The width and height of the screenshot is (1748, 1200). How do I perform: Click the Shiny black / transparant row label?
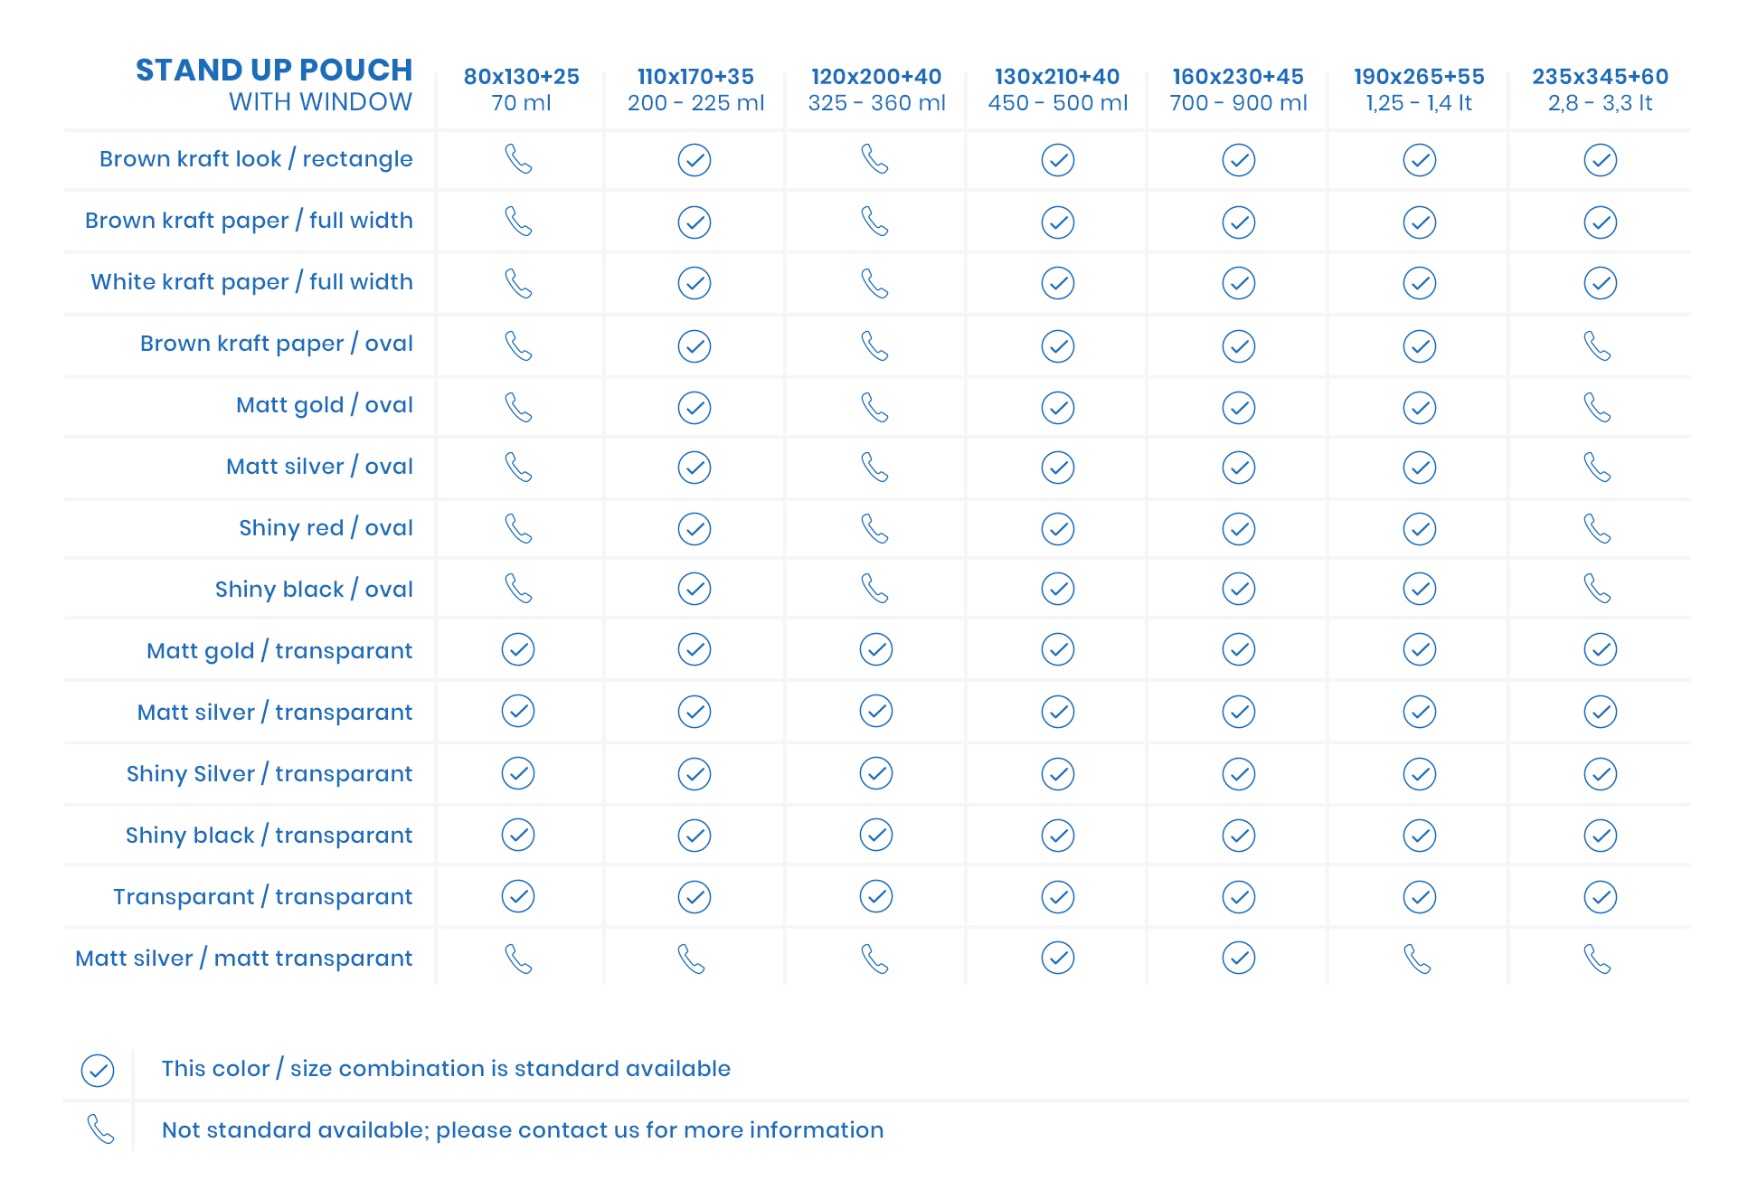(269, 835)
